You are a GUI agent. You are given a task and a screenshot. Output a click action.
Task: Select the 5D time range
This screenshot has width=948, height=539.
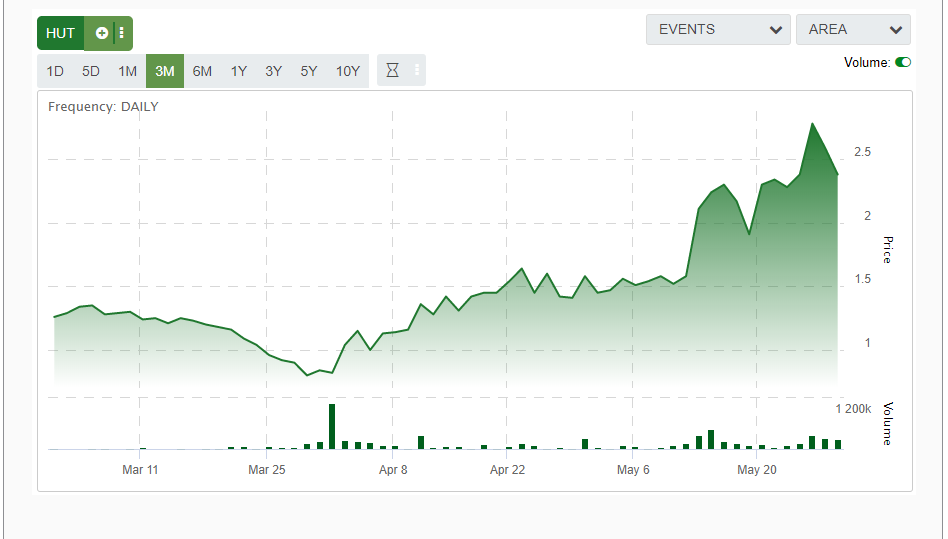[91, 71]
